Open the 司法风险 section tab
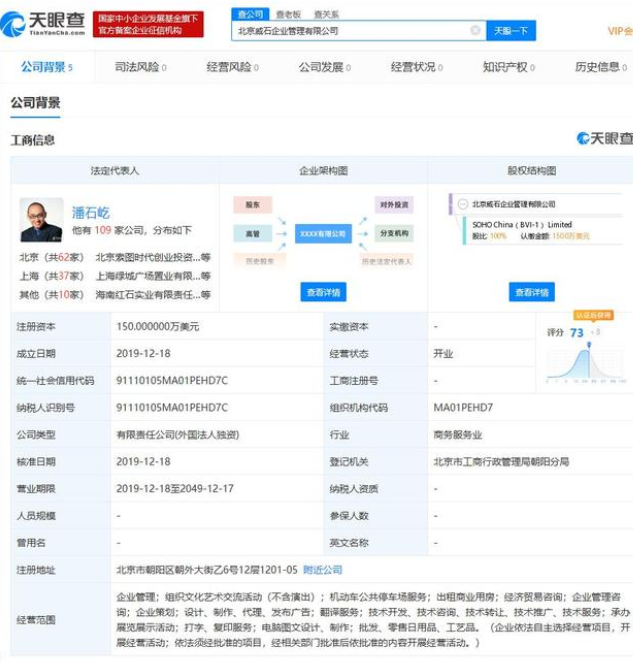The height and width of the screenshot is (662, 633). point(141,67)
